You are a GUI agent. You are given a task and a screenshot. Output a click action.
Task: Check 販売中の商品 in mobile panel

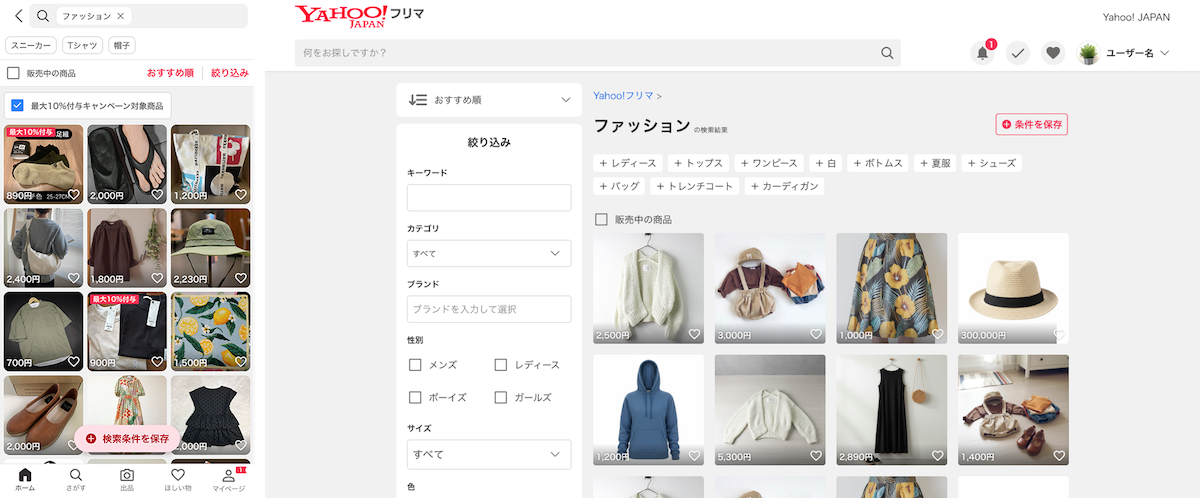pyautogui.click(x=13, y=73)
